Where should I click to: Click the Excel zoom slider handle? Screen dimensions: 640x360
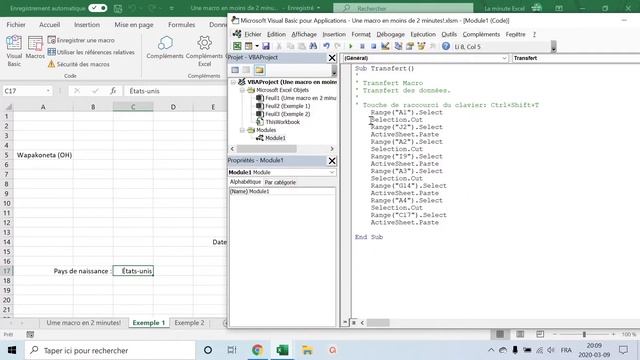[x=584, y=334]
